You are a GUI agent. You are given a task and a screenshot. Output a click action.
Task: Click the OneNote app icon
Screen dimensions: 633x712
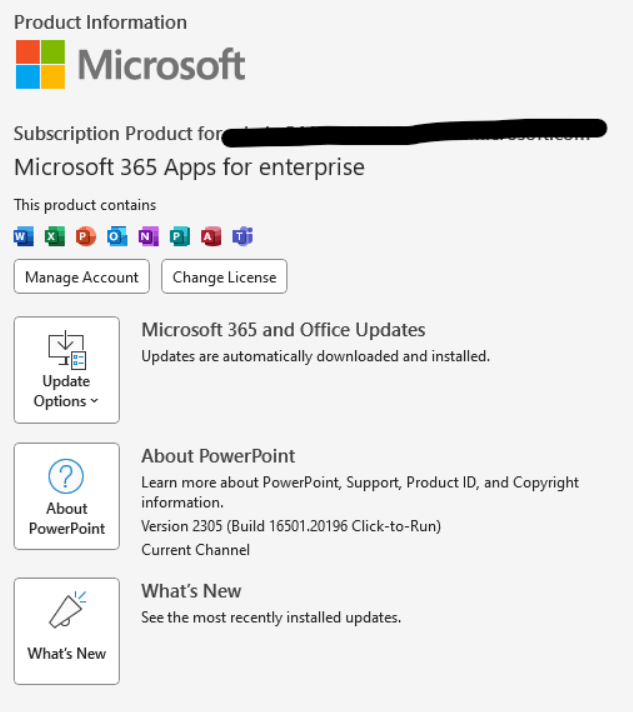[x=148, y=237]
